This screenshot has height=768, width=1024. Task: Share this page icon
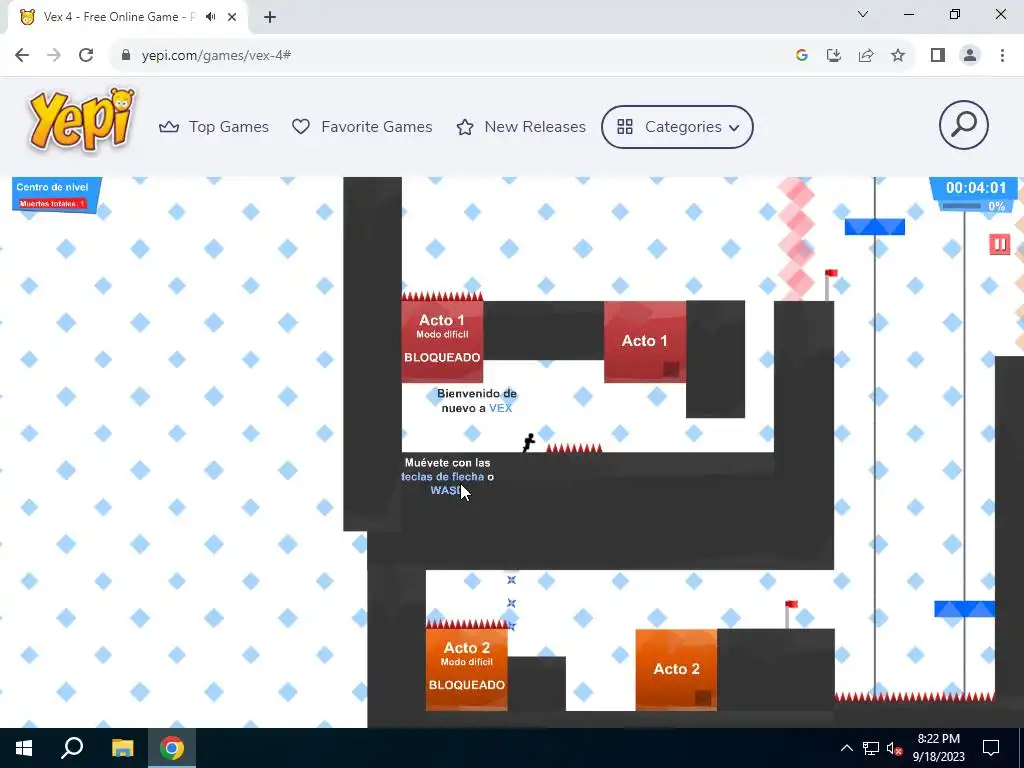pos(866,56)
